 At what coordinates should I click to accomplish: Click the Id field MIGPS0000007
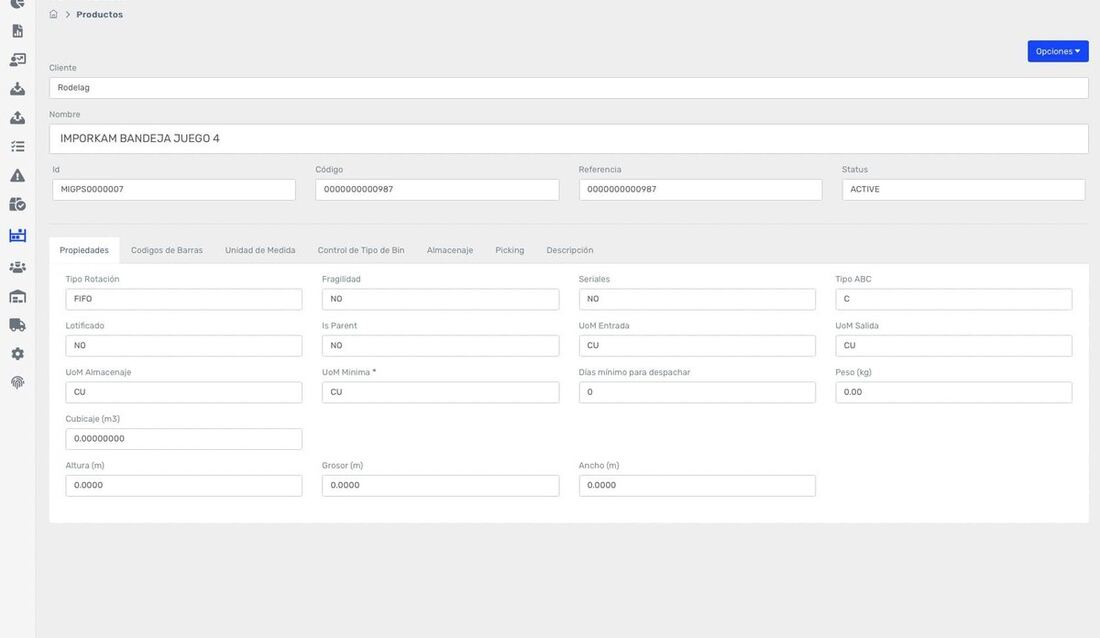click(174, 190)
